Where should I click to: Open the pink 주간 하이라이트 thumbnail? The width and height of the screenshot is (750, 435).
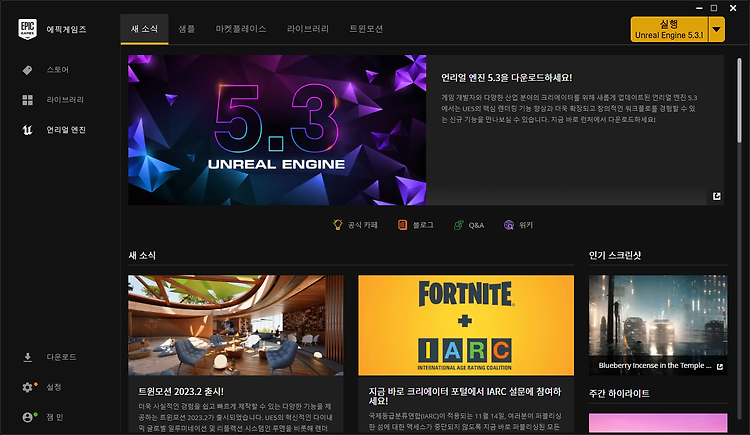tap(658, 423)
